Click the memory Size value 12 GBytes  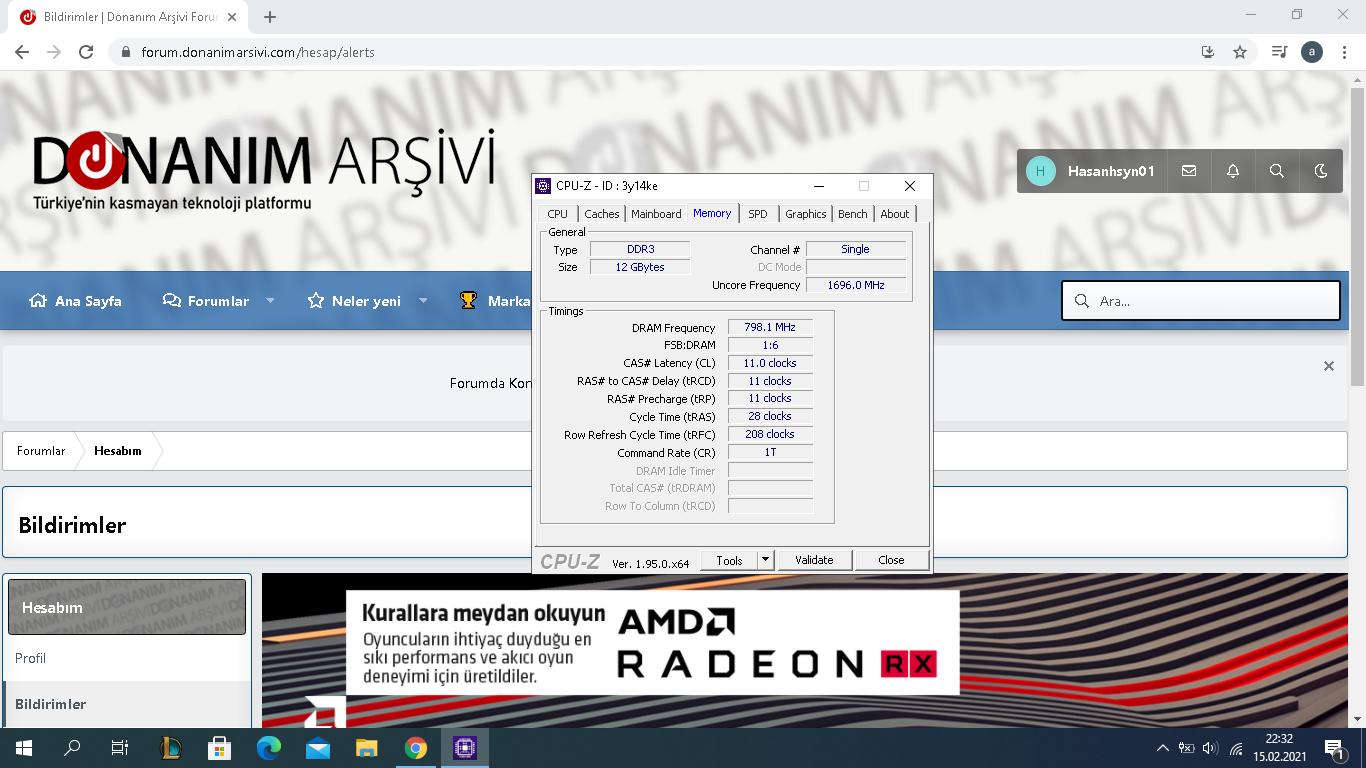640,267
